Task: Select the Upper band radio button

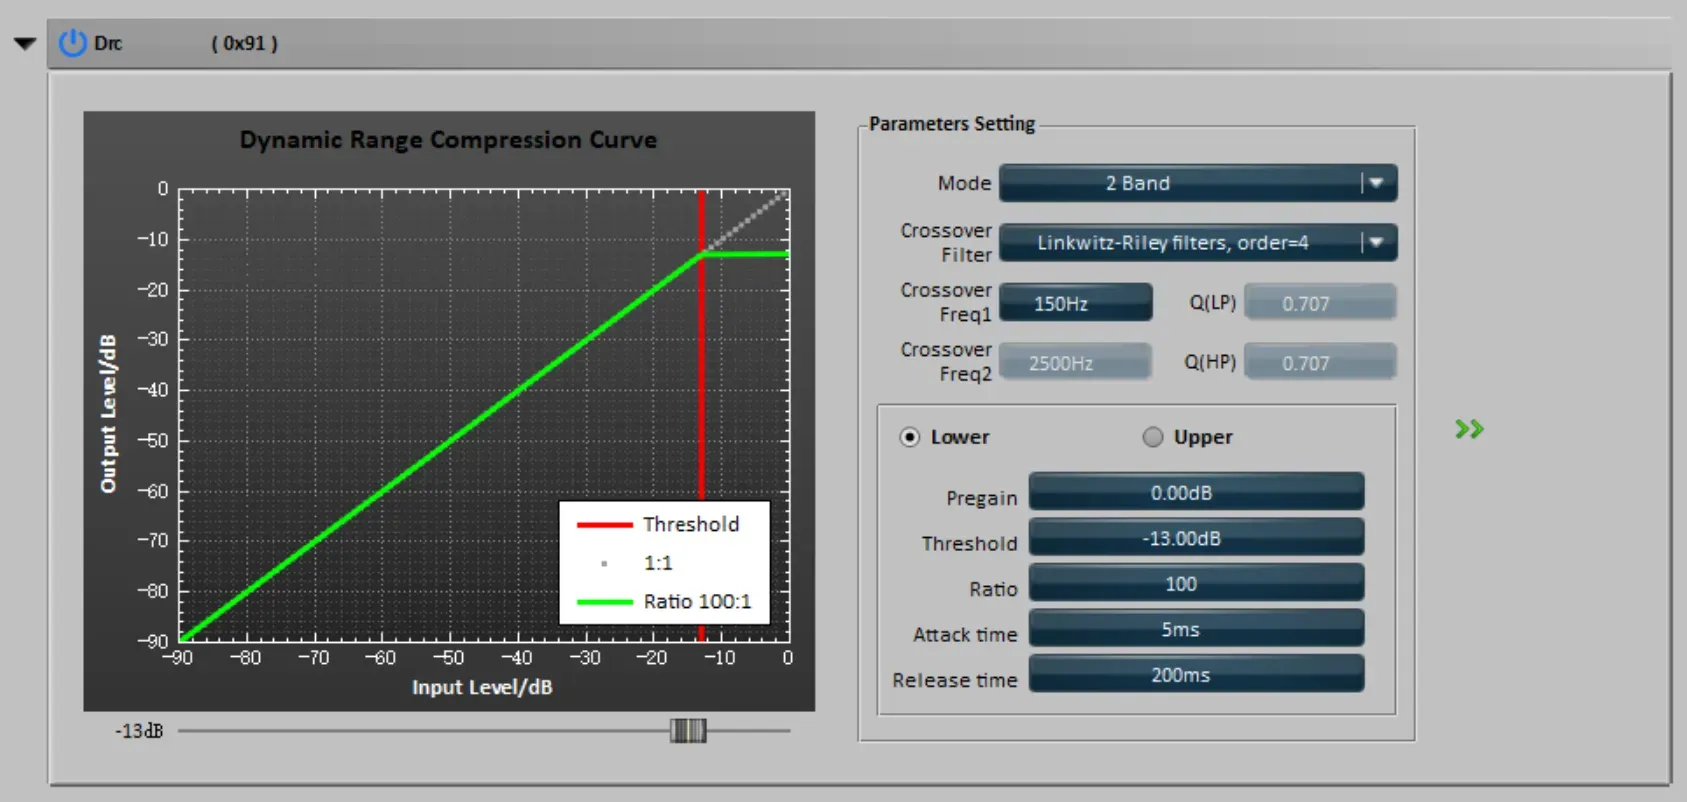Action: 1153,437
